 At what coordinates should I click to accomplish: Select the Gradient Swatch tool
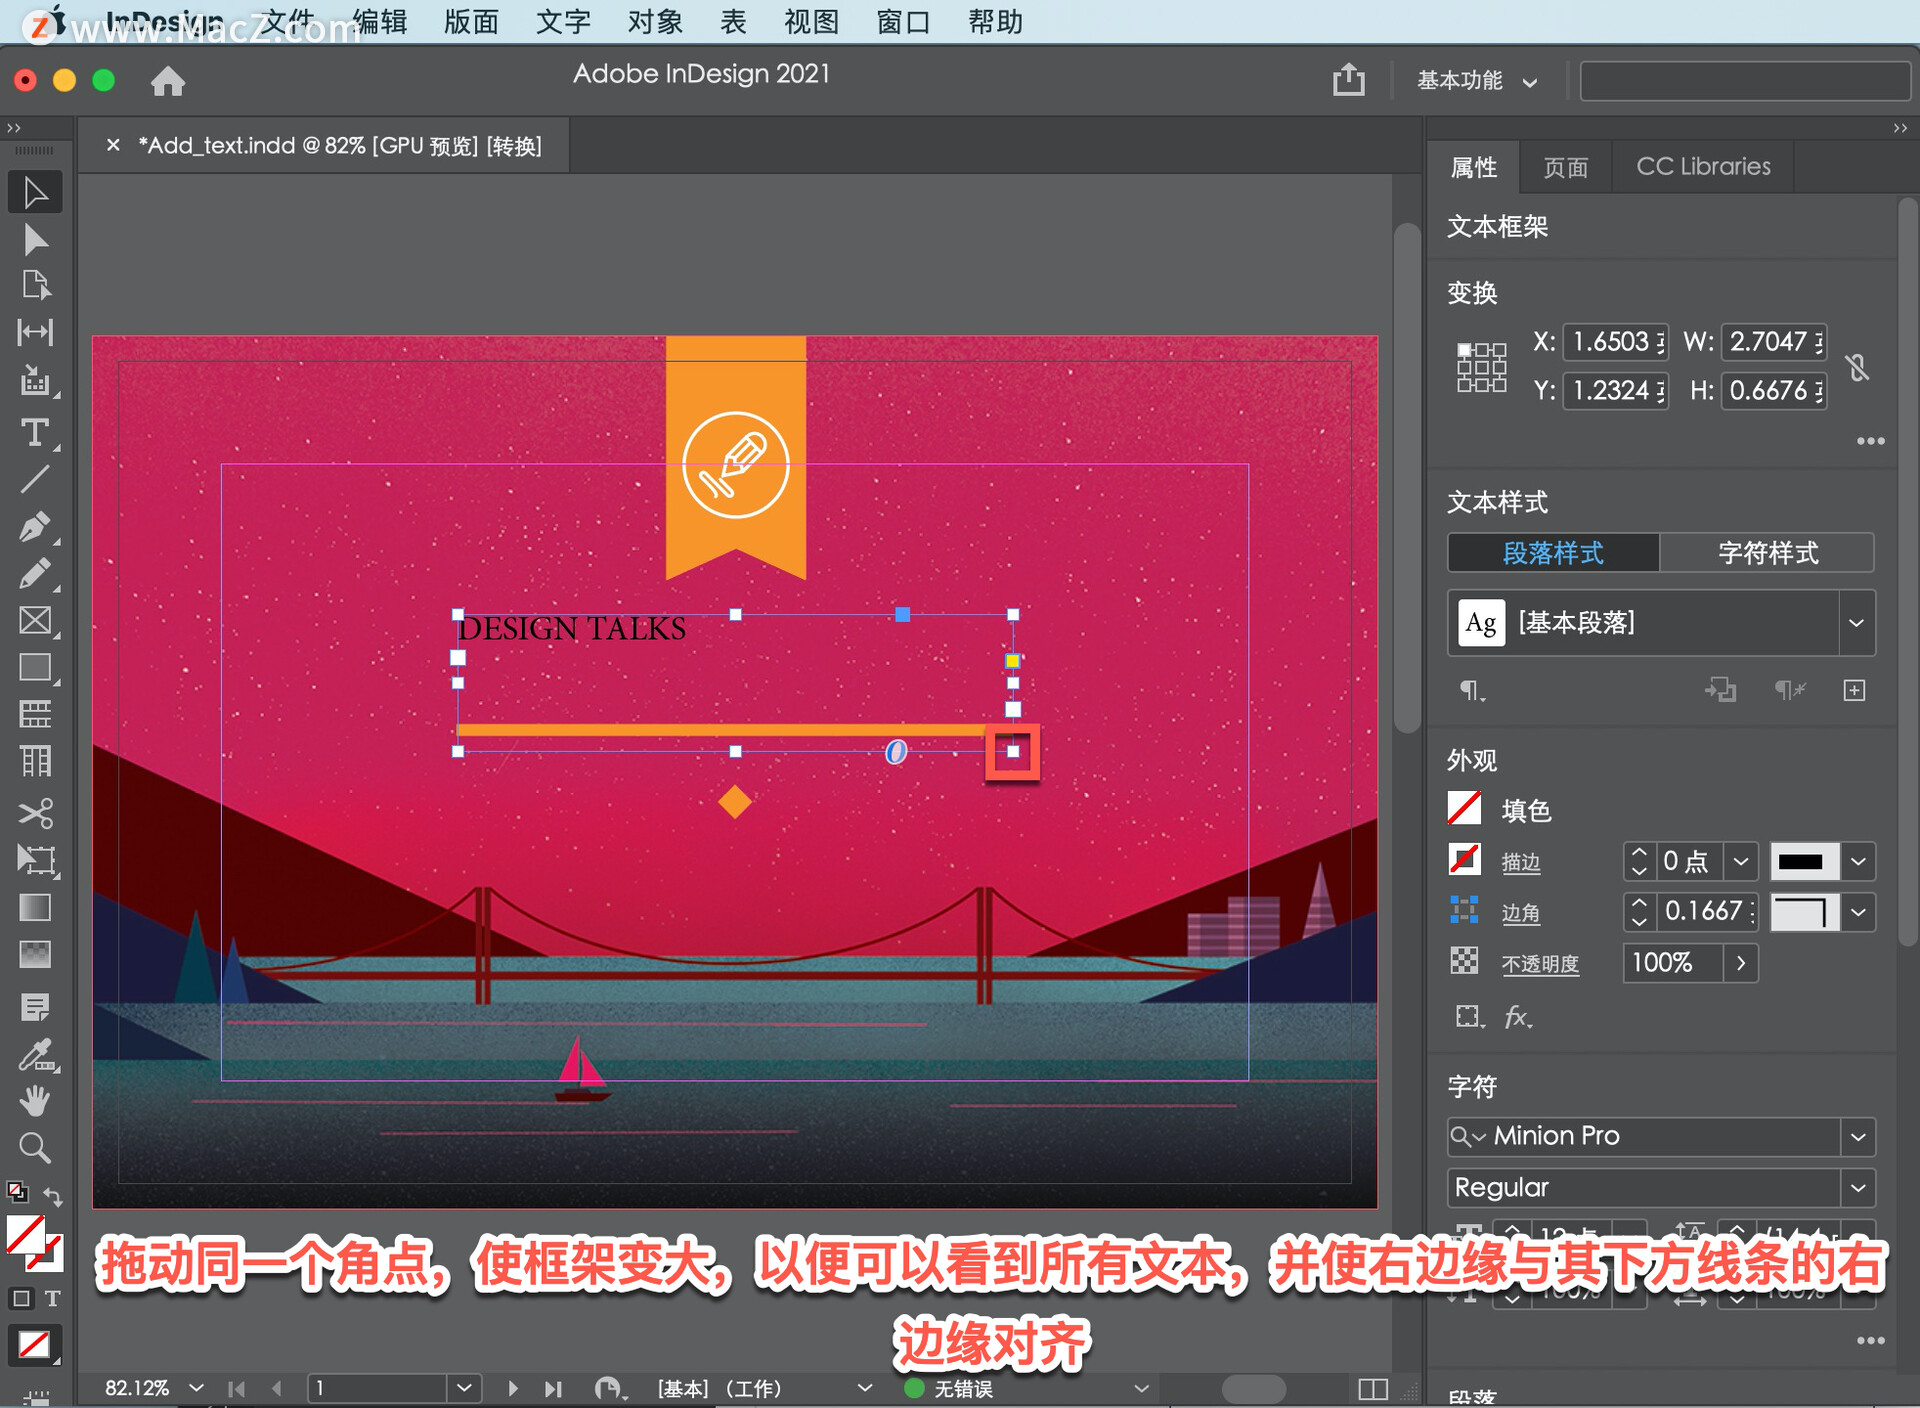(35, 907)
